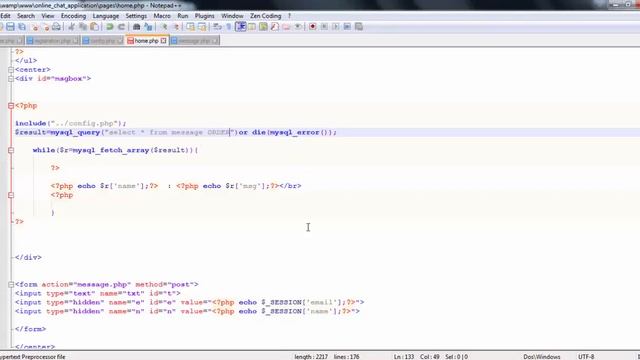Switch to the registration.php tab

click(53, 41)
